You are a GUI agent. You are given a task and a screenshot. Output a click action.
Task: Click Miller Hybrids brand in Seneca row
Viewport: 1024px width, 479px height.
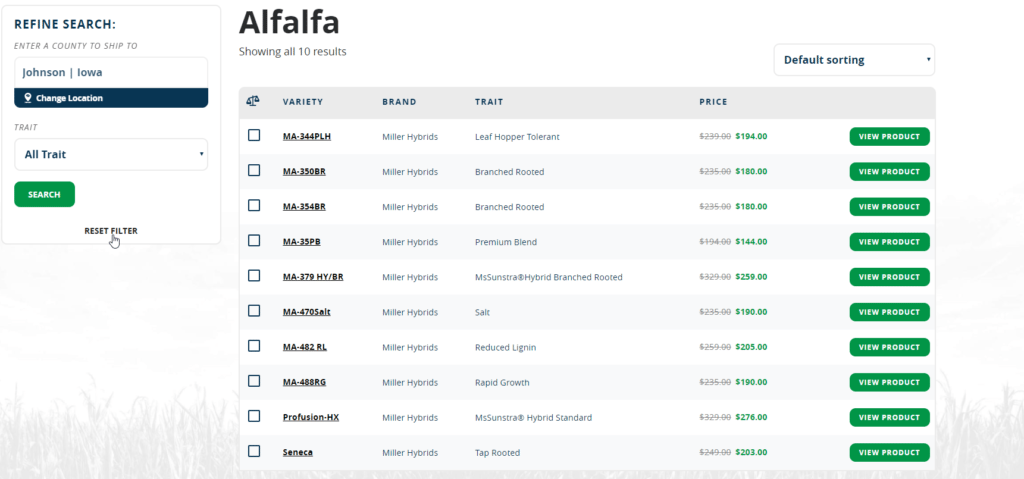coord(410,453)
